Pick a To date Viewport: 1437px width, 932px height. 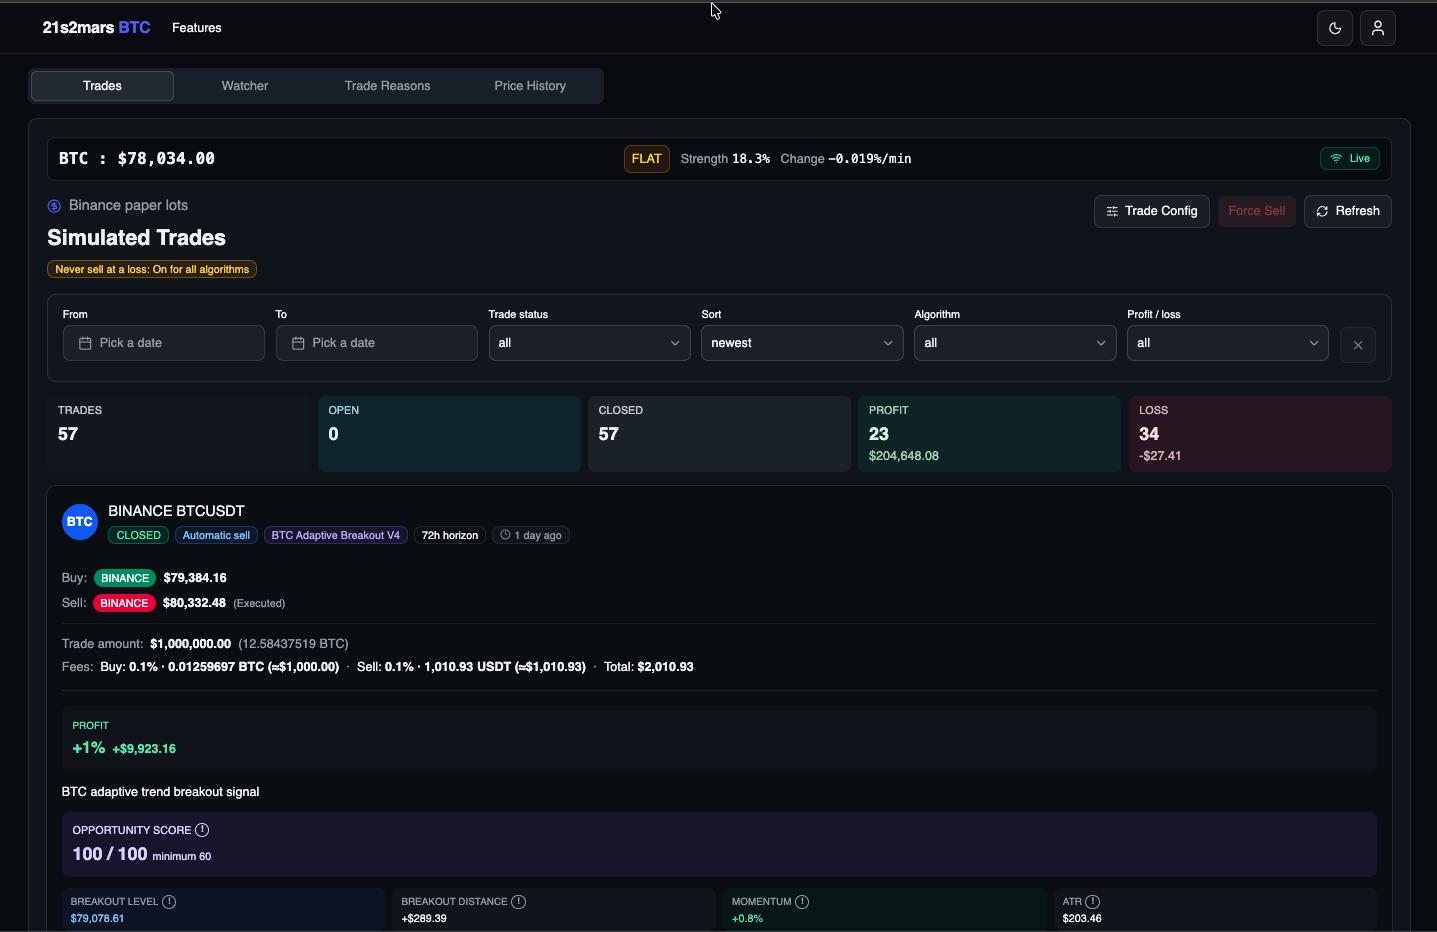tap(377, 343)
